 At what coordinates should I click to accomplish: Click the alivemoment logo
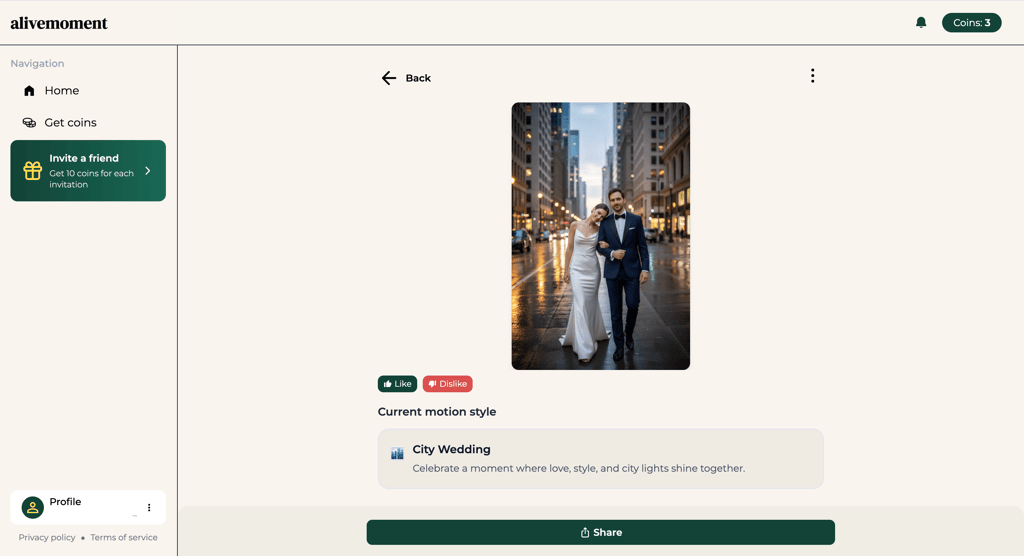tap(59, 23)
